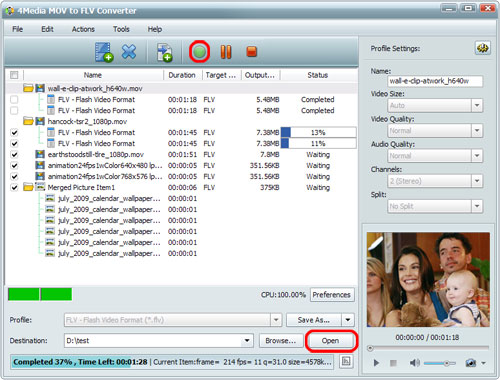This screenshot has height=380, width=500.
Task: Click the Add Profile icon in toolbar
Action: (x=164, y=52)
